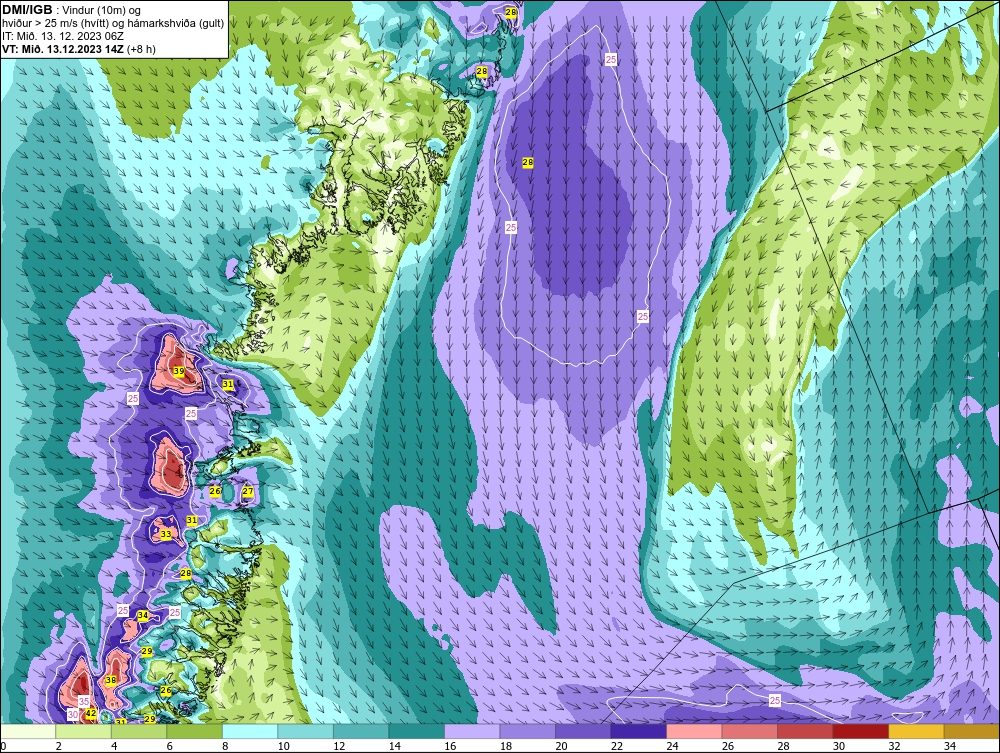Click the 26–28 m/s salmon swatch
Screen dimensions: 1000x753
pos(749,731)
